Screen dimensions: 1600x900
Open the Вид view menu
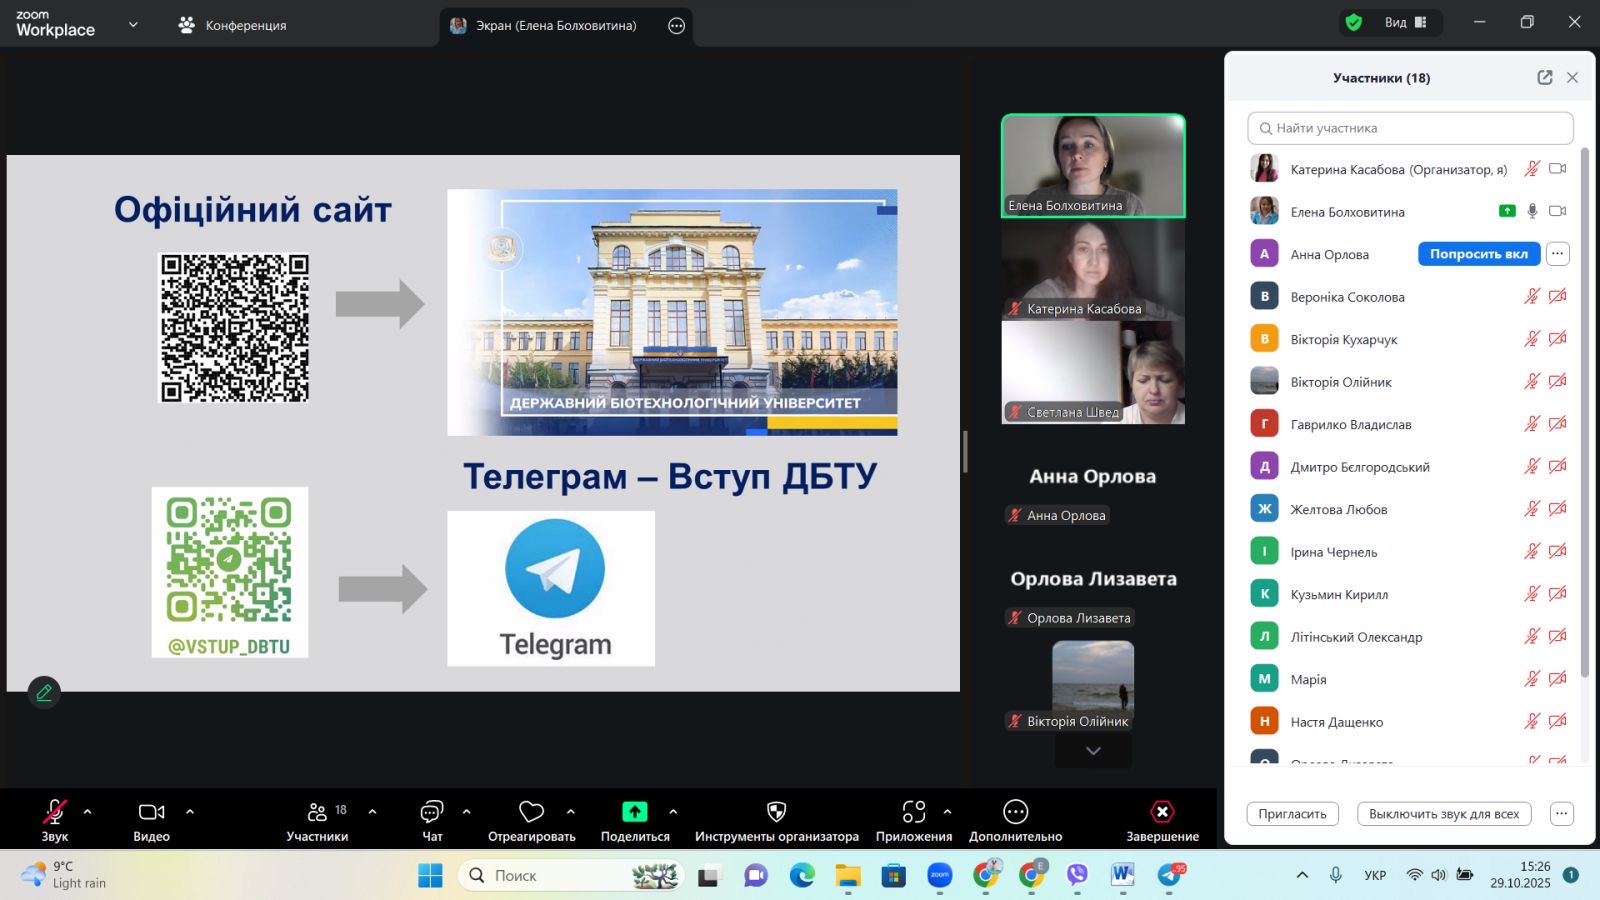pyautogui.click(x=1405, y=23)
